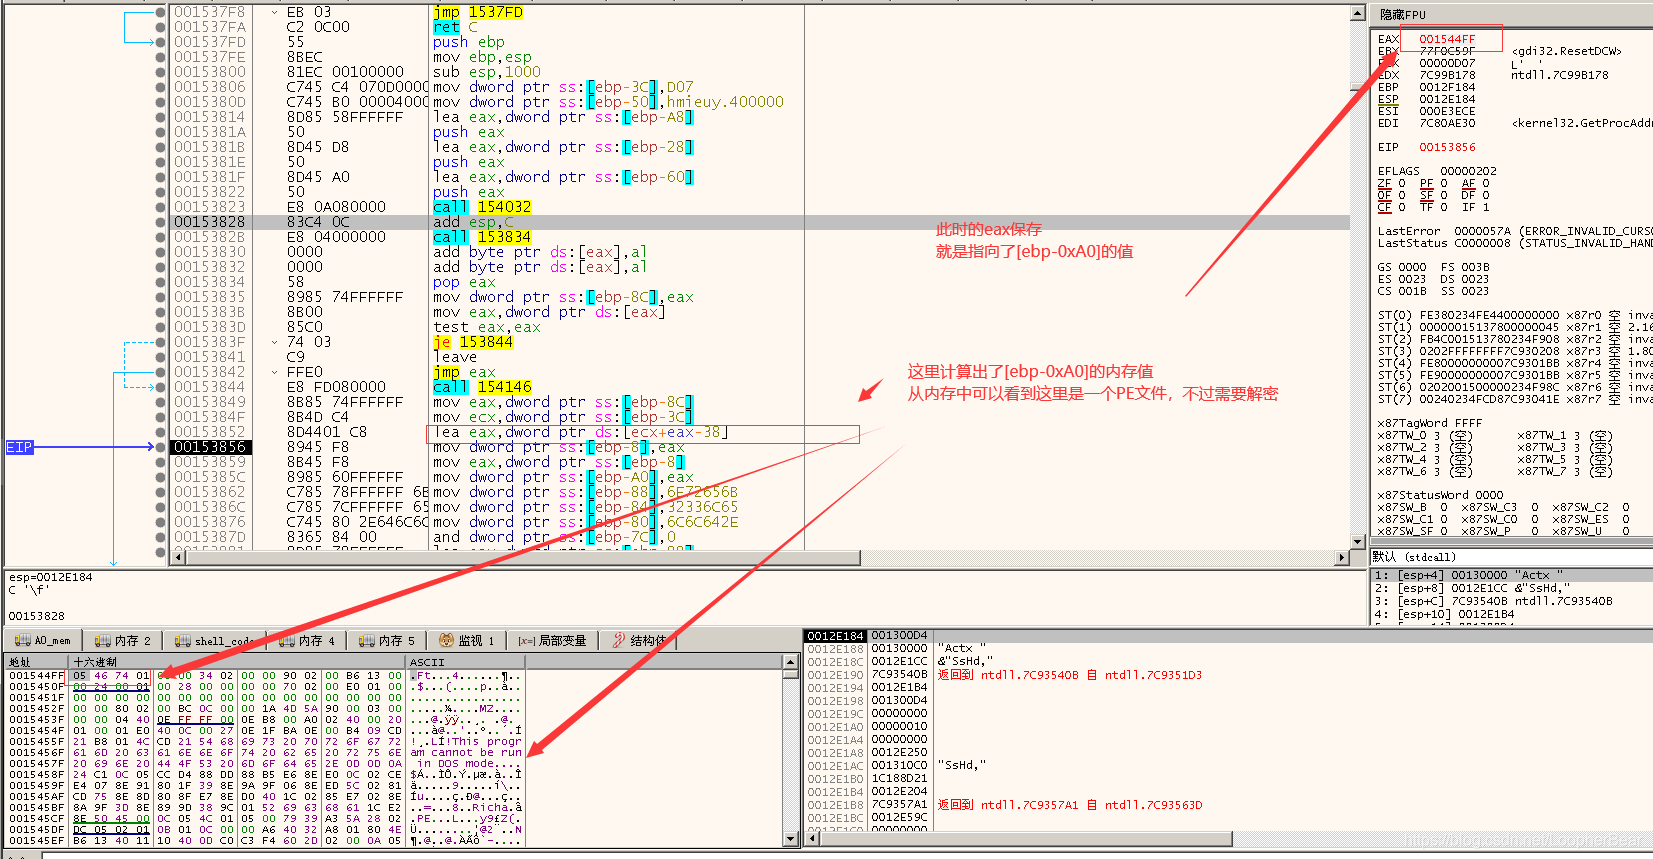
Task: Open the 局部变量 local variables tab
Action: point(553,640)
